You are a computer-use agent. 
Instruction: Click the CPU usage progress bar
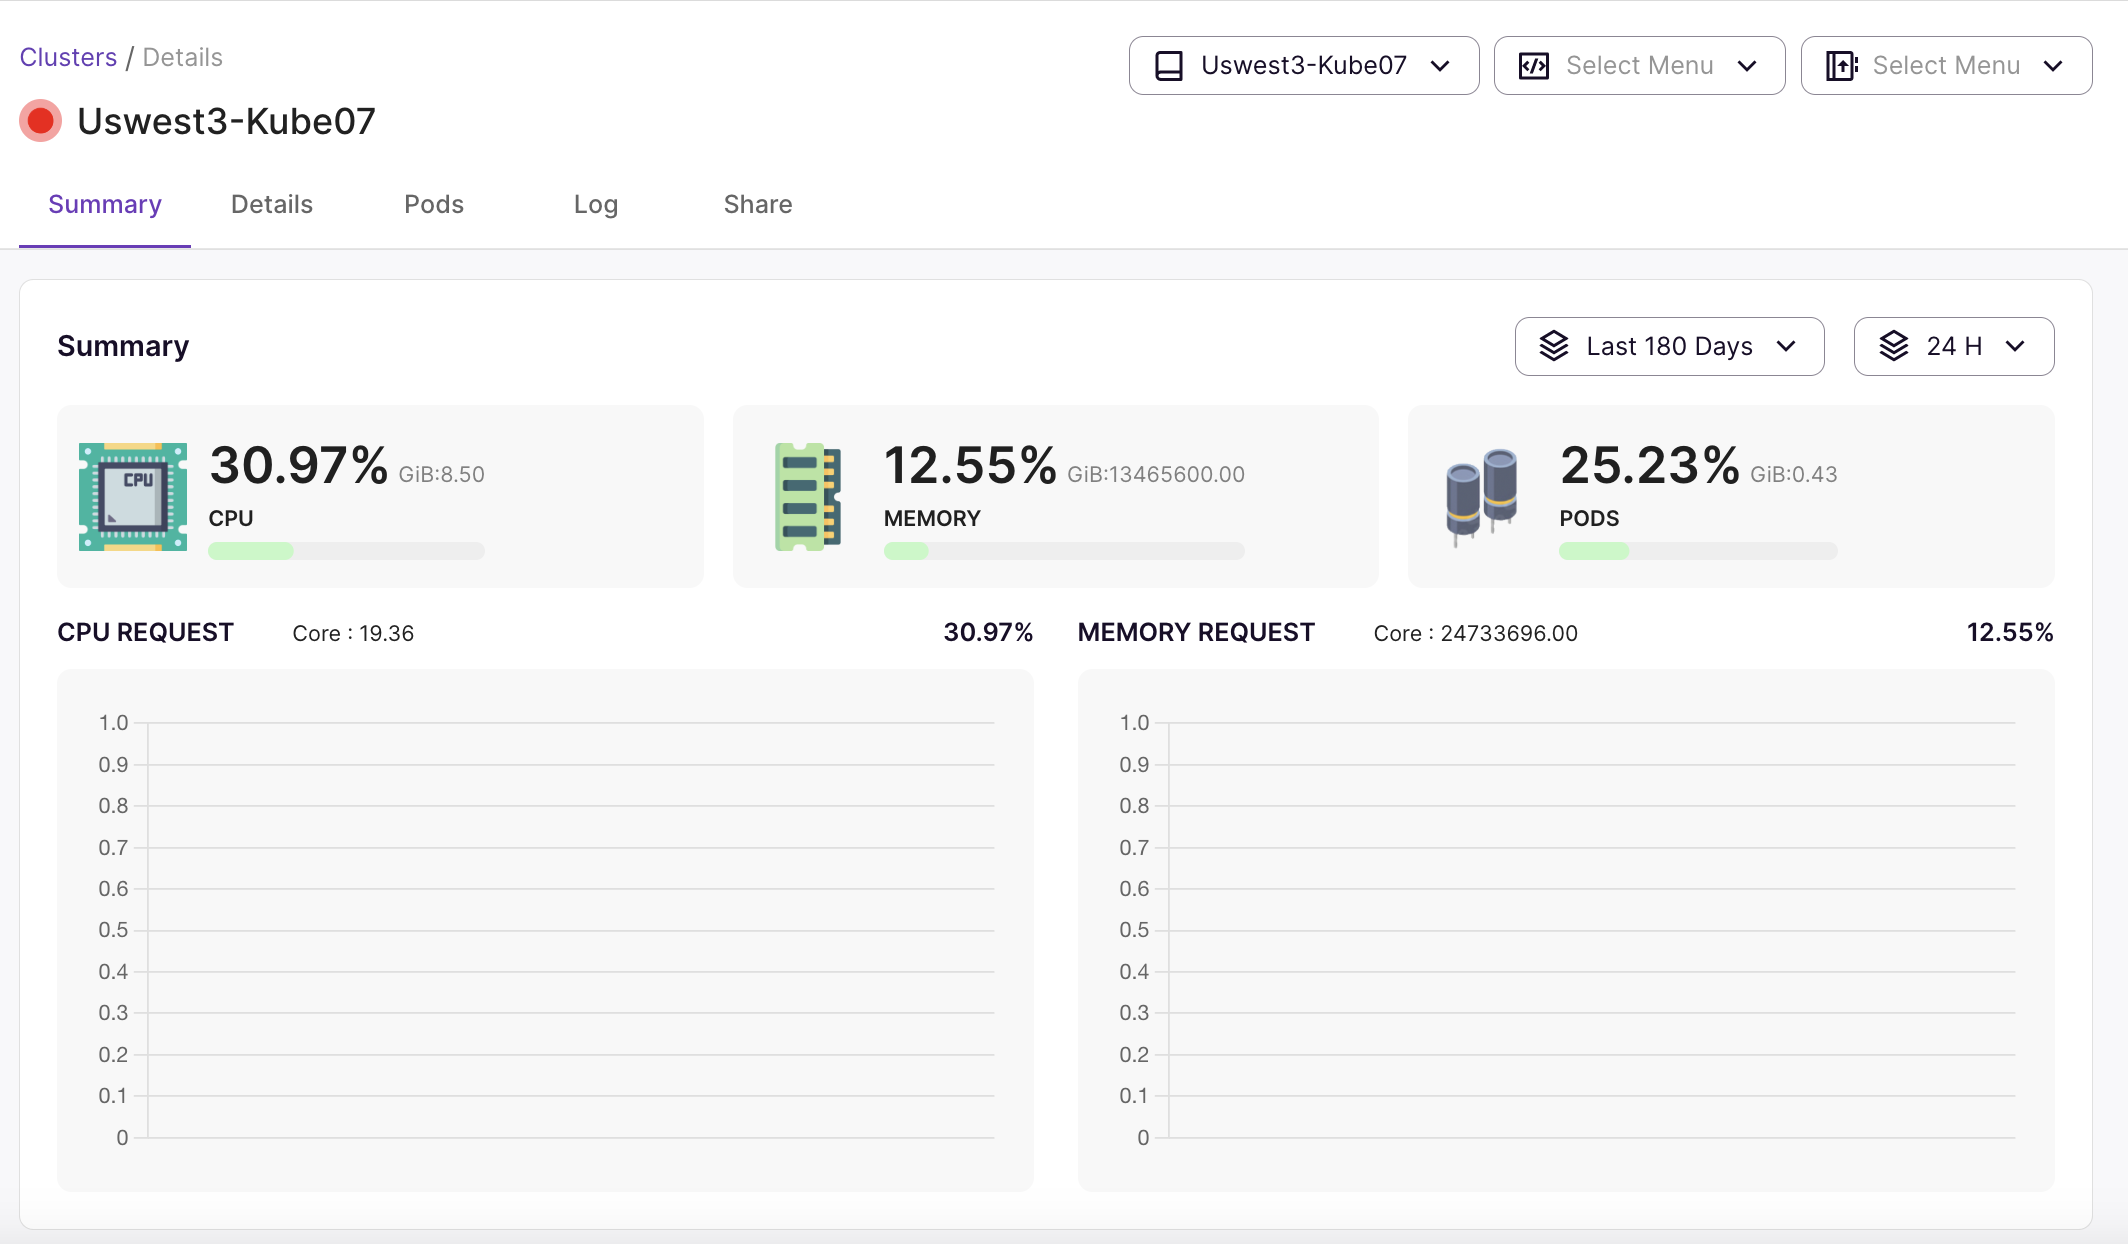click(x=346, y=551)
